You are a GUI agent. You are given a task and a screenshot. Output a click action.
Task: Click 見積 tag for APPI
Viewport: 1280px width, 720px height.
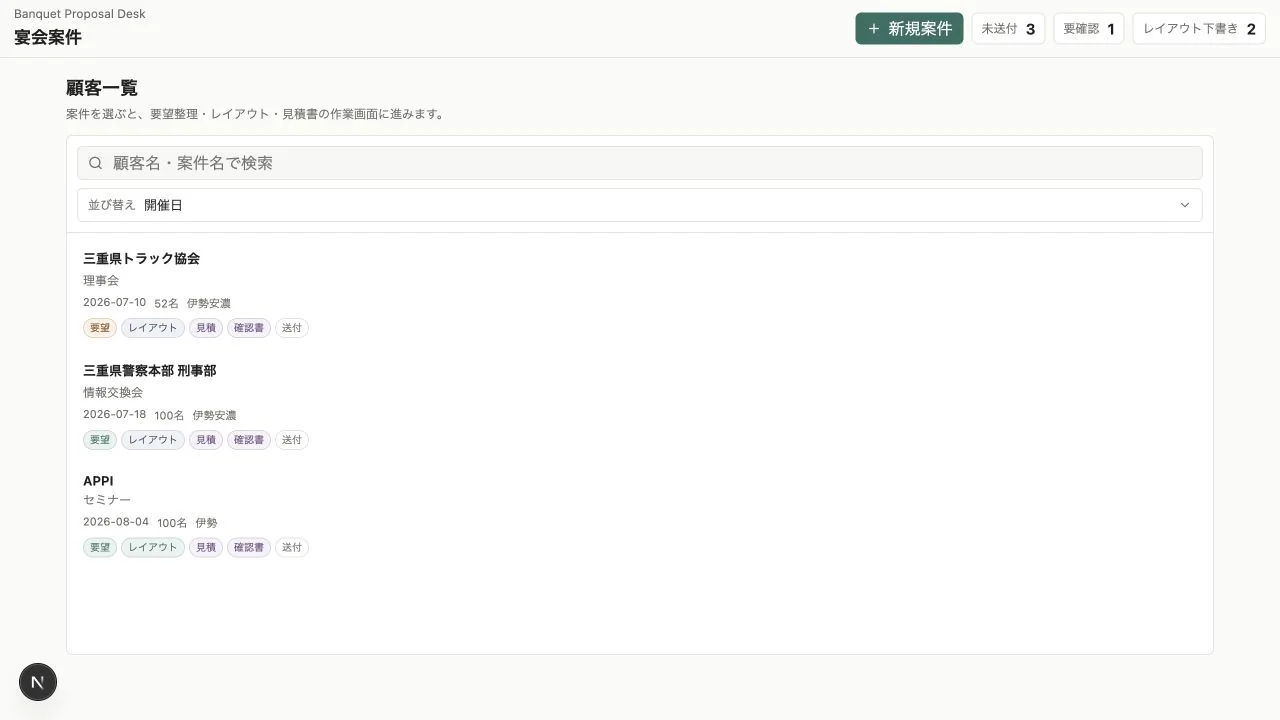click(x=206, y=548)
